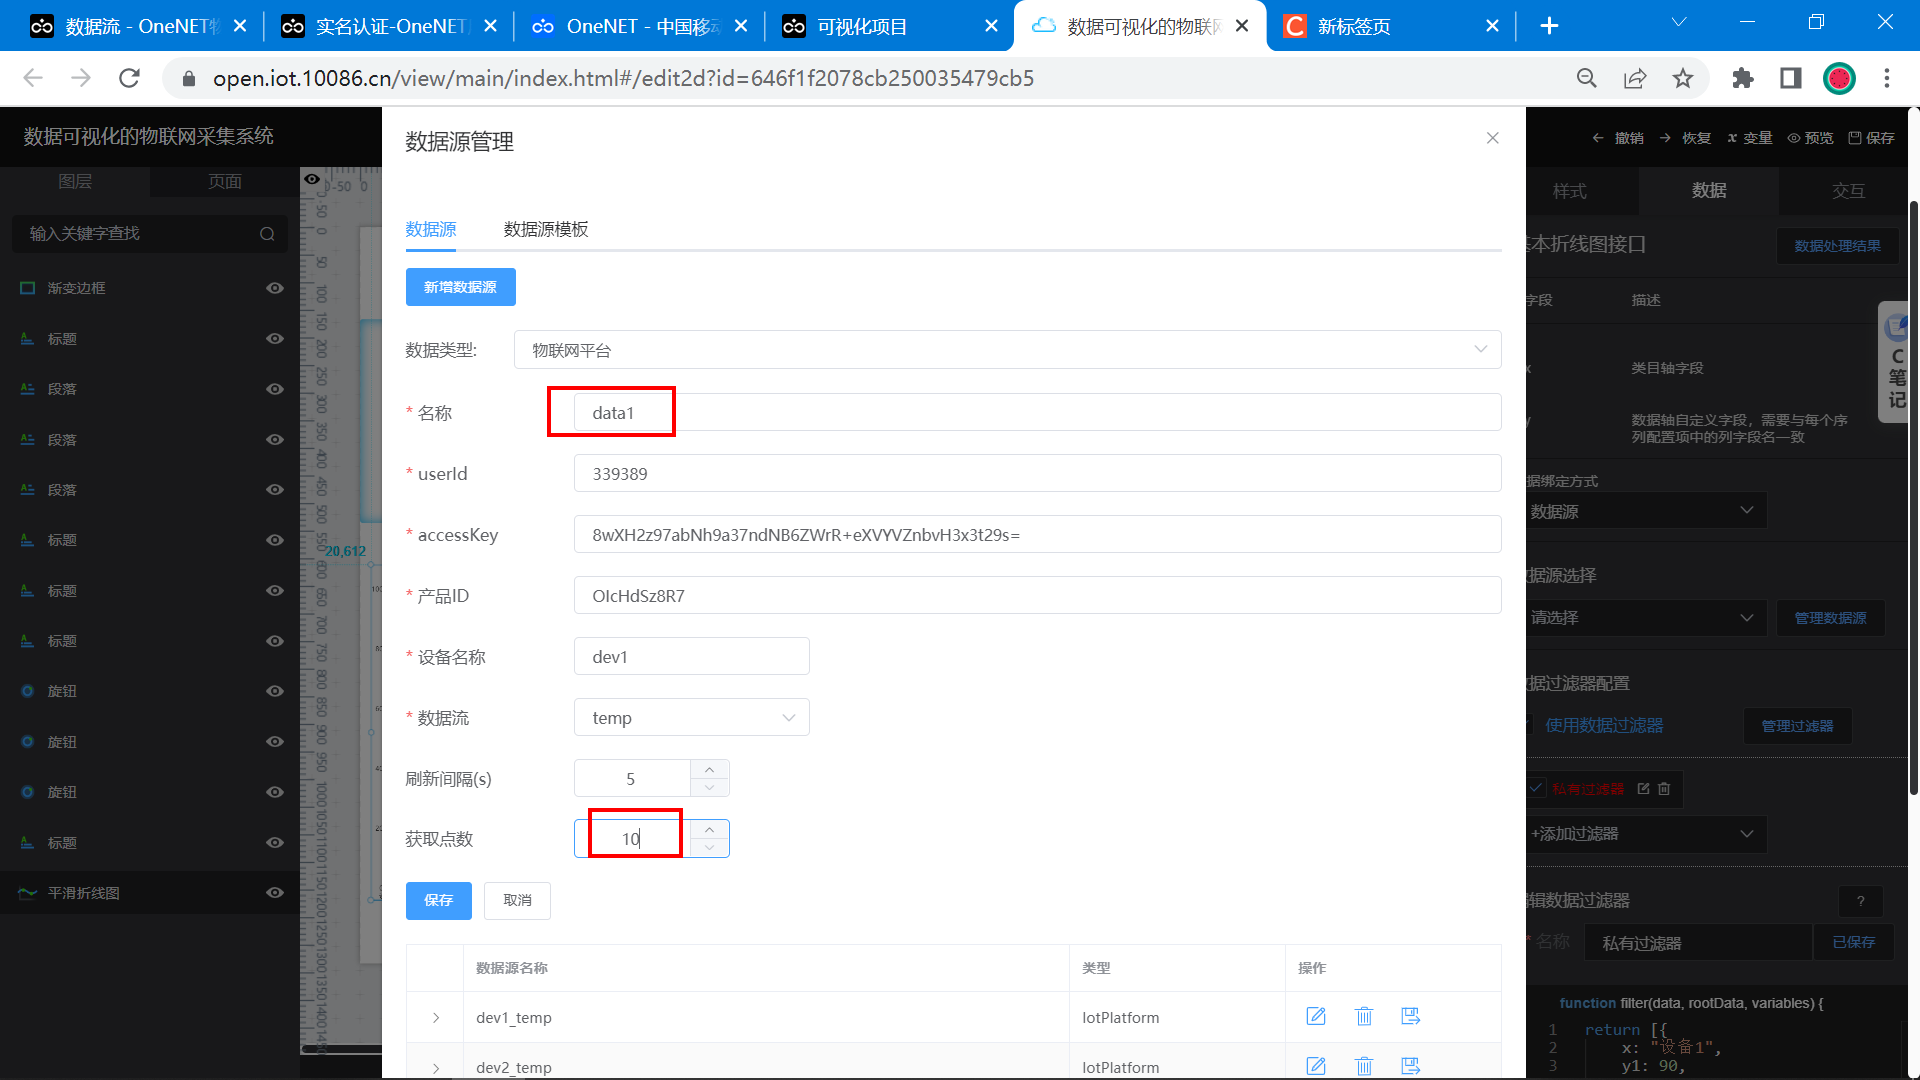Open the browser extensions puzzle icon
This screenshot has height=1080, width=1920.
coord(1743,78)
